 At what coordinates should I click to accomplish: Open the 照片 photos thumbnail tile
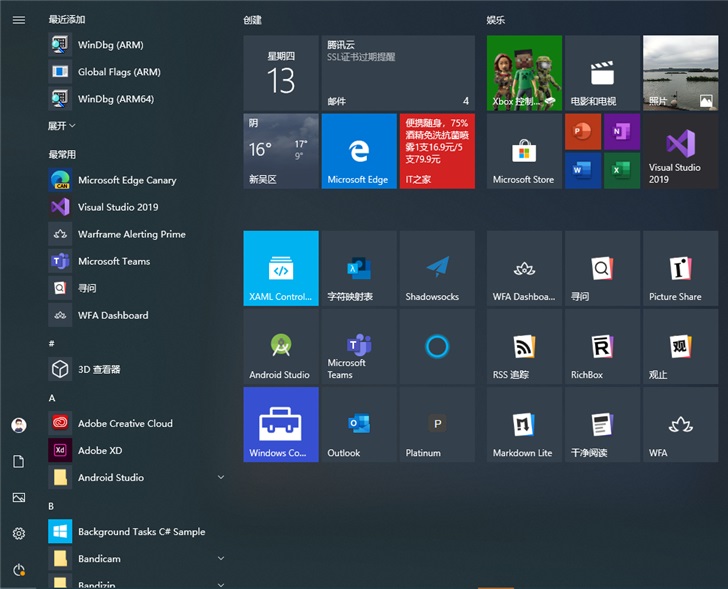680,73
